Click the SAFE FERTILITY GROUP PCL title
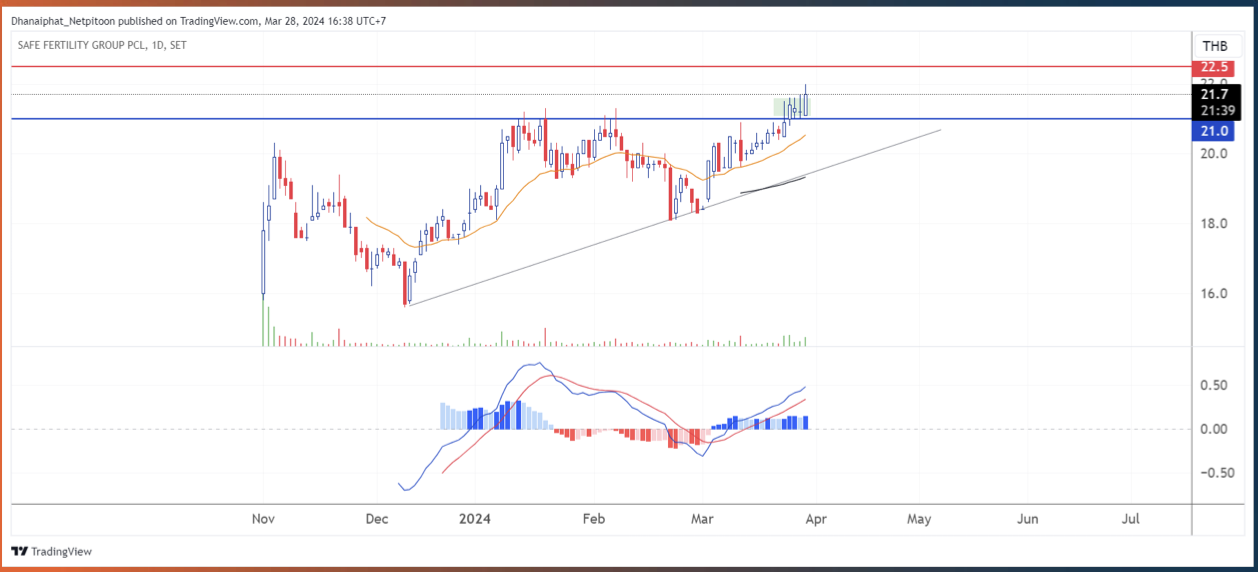This screenshot has width=1258, height=572. click(x=82, y=45)
